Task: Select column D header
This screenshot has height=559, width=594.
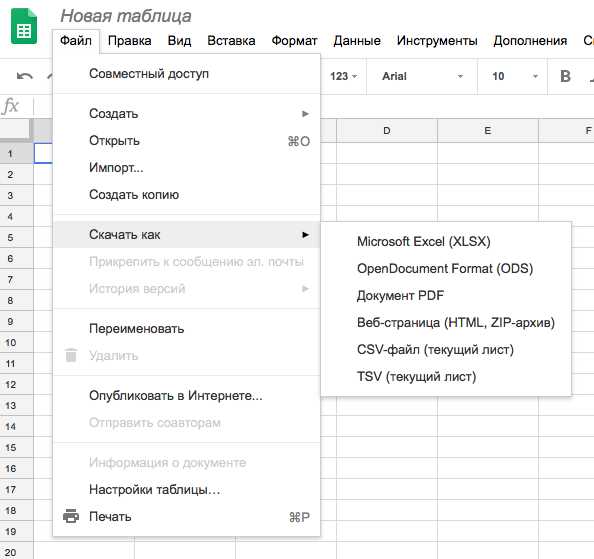Action: [387, 131]
